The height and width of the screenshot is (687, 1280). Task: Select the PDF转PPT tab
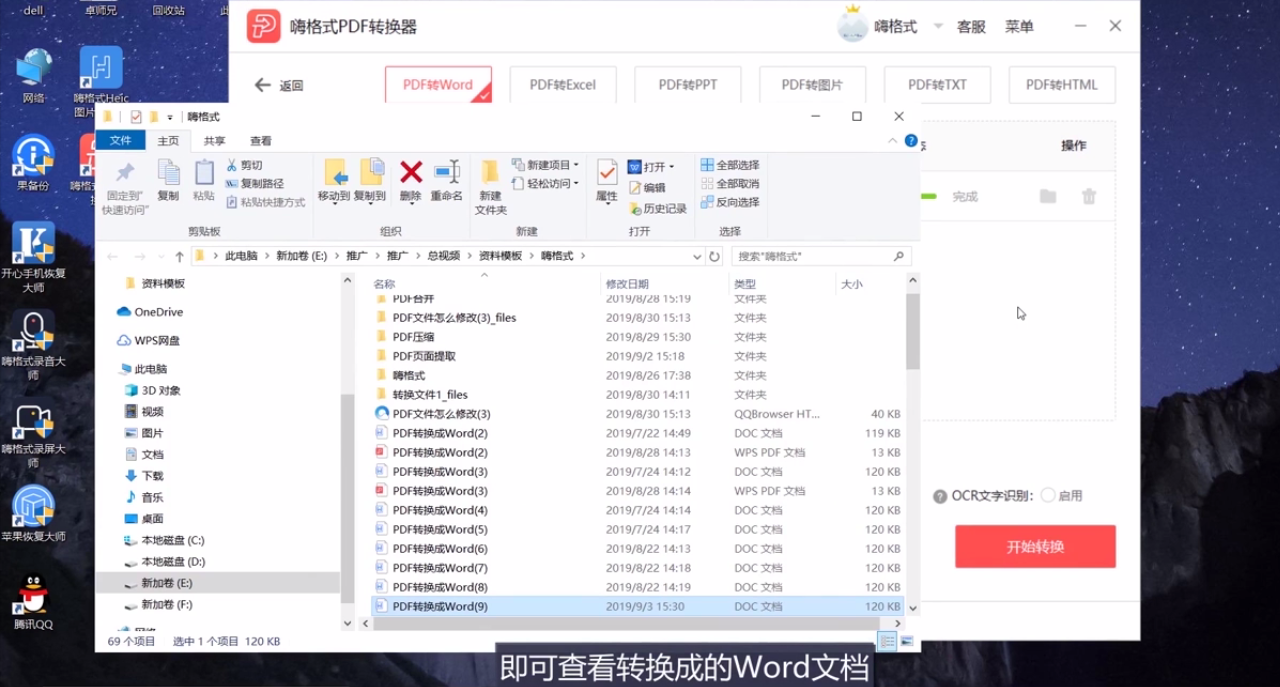[688, 85]
